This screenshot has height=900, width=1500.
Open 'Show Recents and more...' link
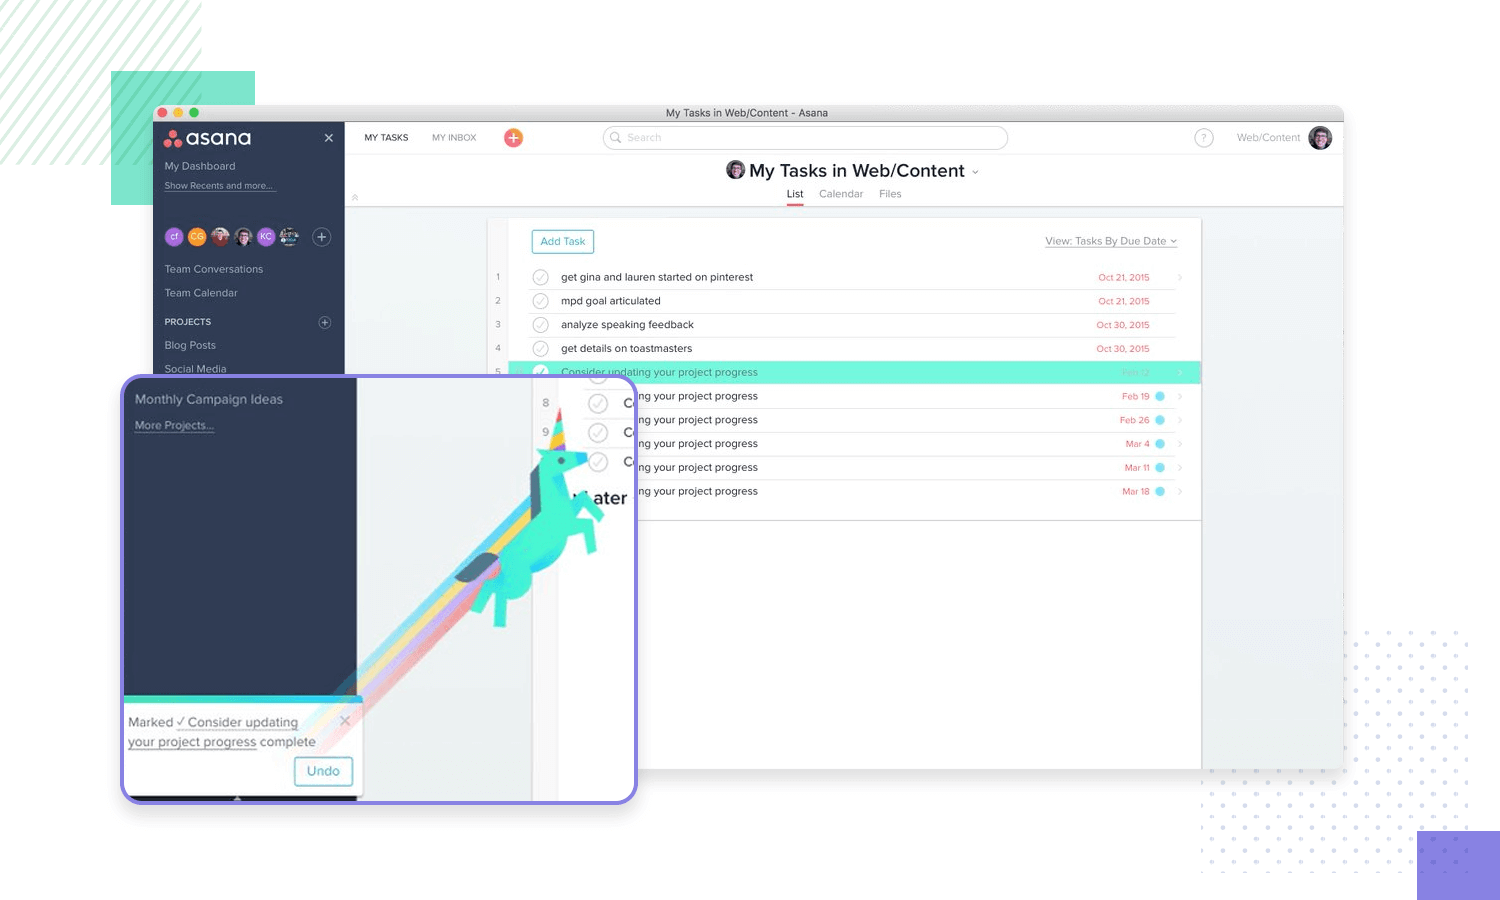(219, 186)
